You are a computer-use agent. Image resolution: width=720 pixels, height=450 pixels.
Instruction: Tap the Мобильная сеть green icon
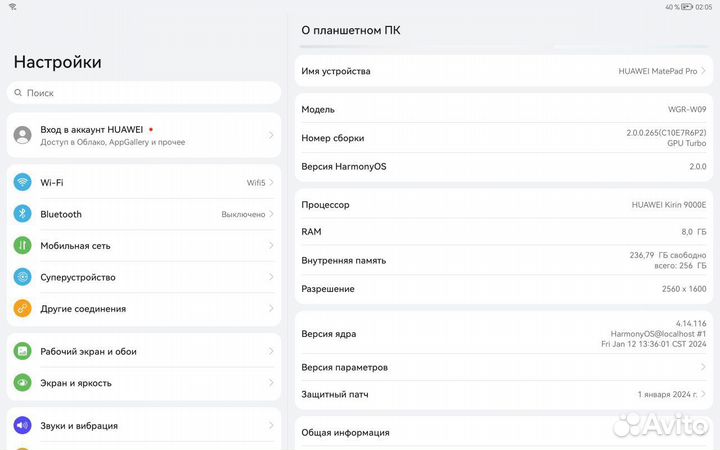[23, 245]
